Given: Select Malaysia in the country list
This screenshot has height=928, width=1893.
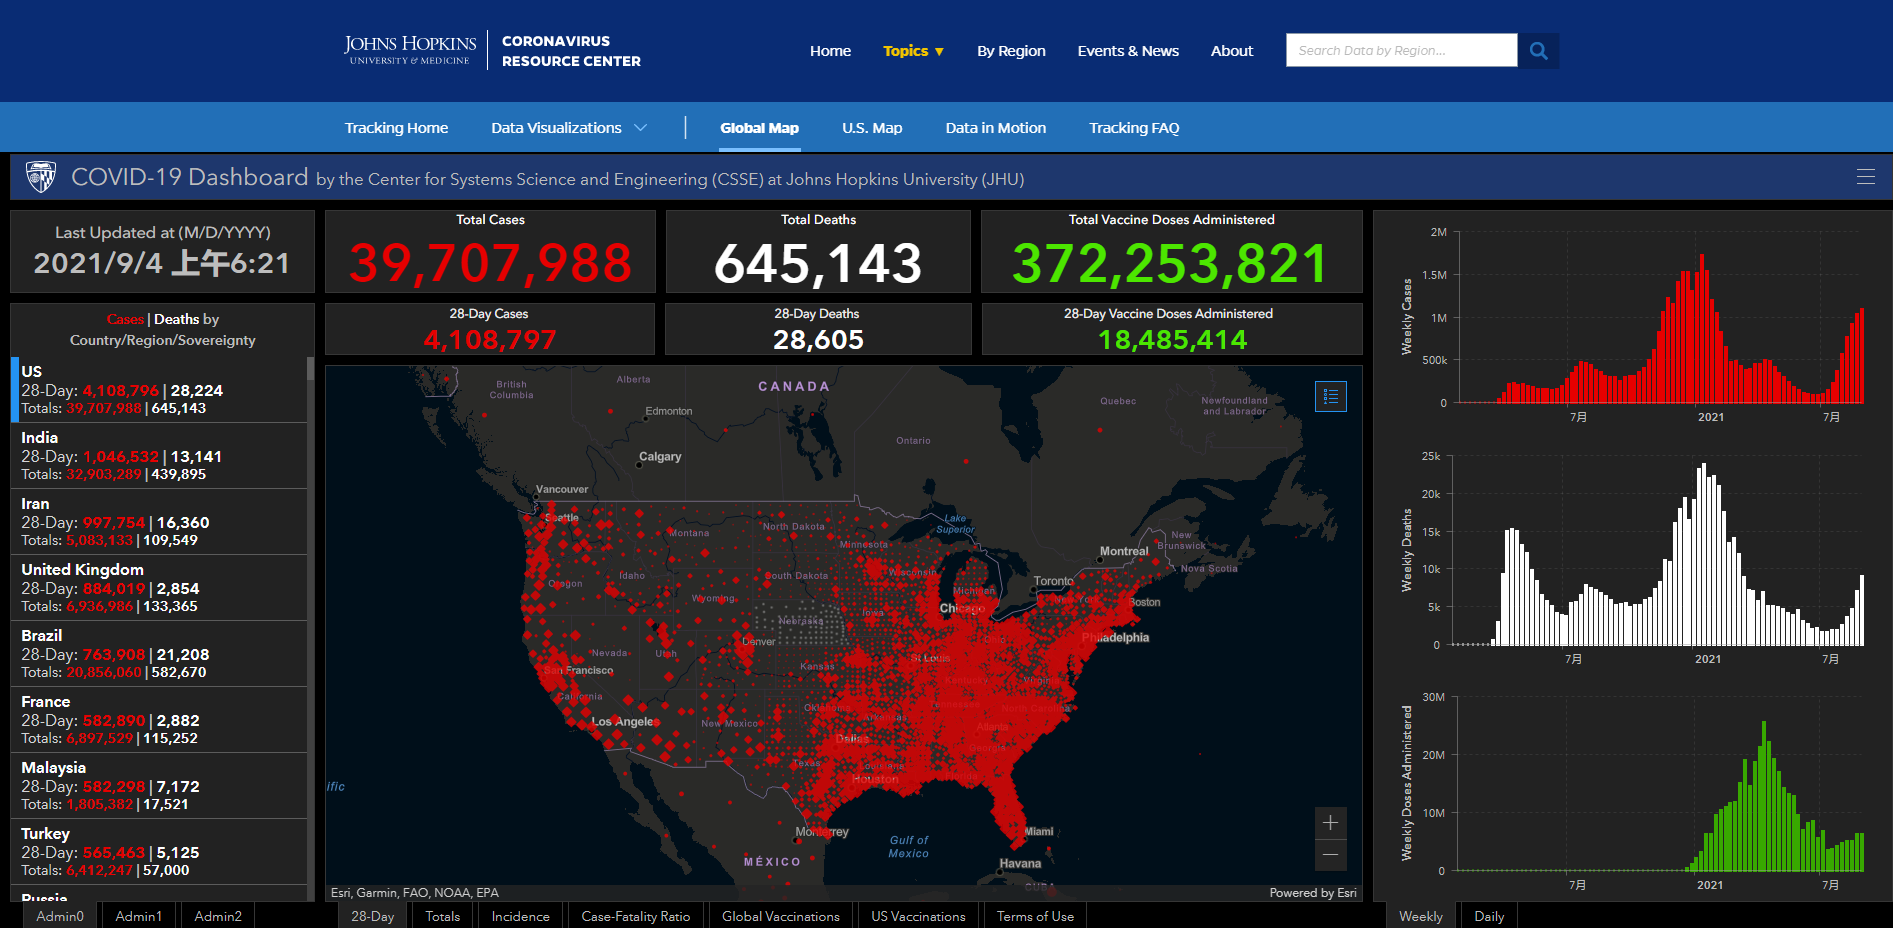Looking at the screenshot, I should click(160, 786).
